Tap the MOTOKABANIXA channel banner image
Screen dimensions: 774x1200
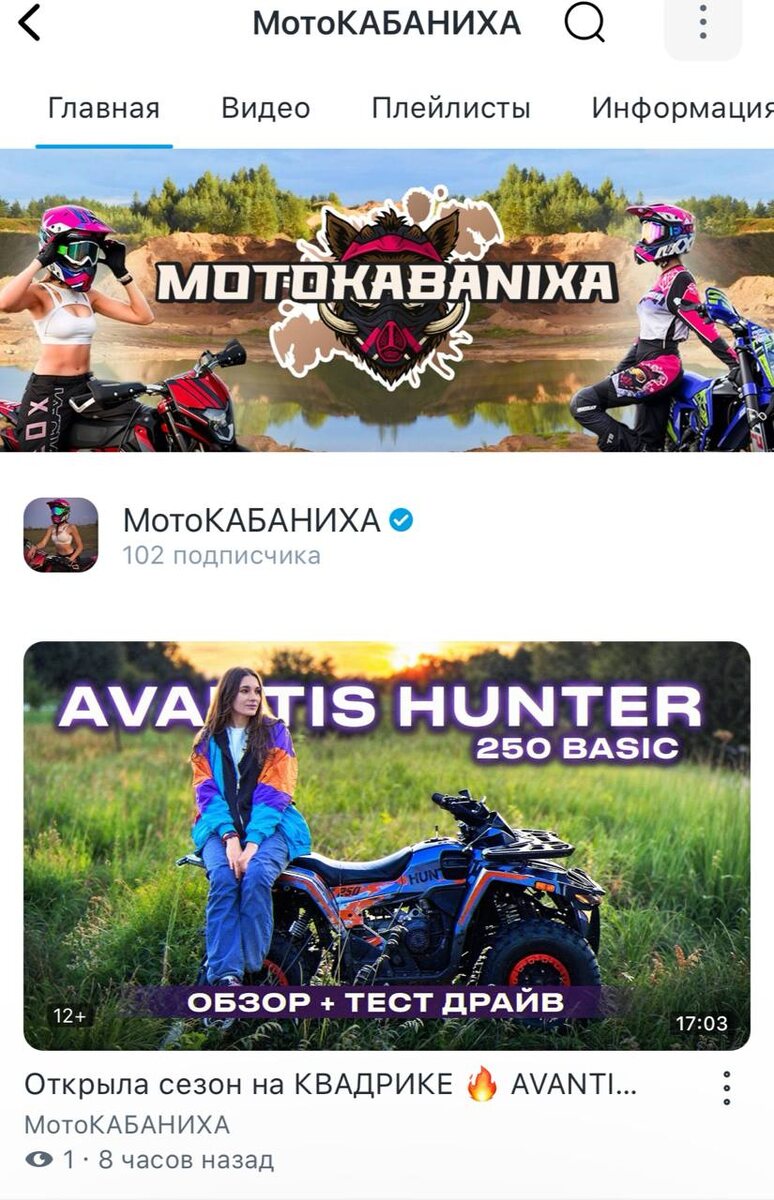point(387,301)
